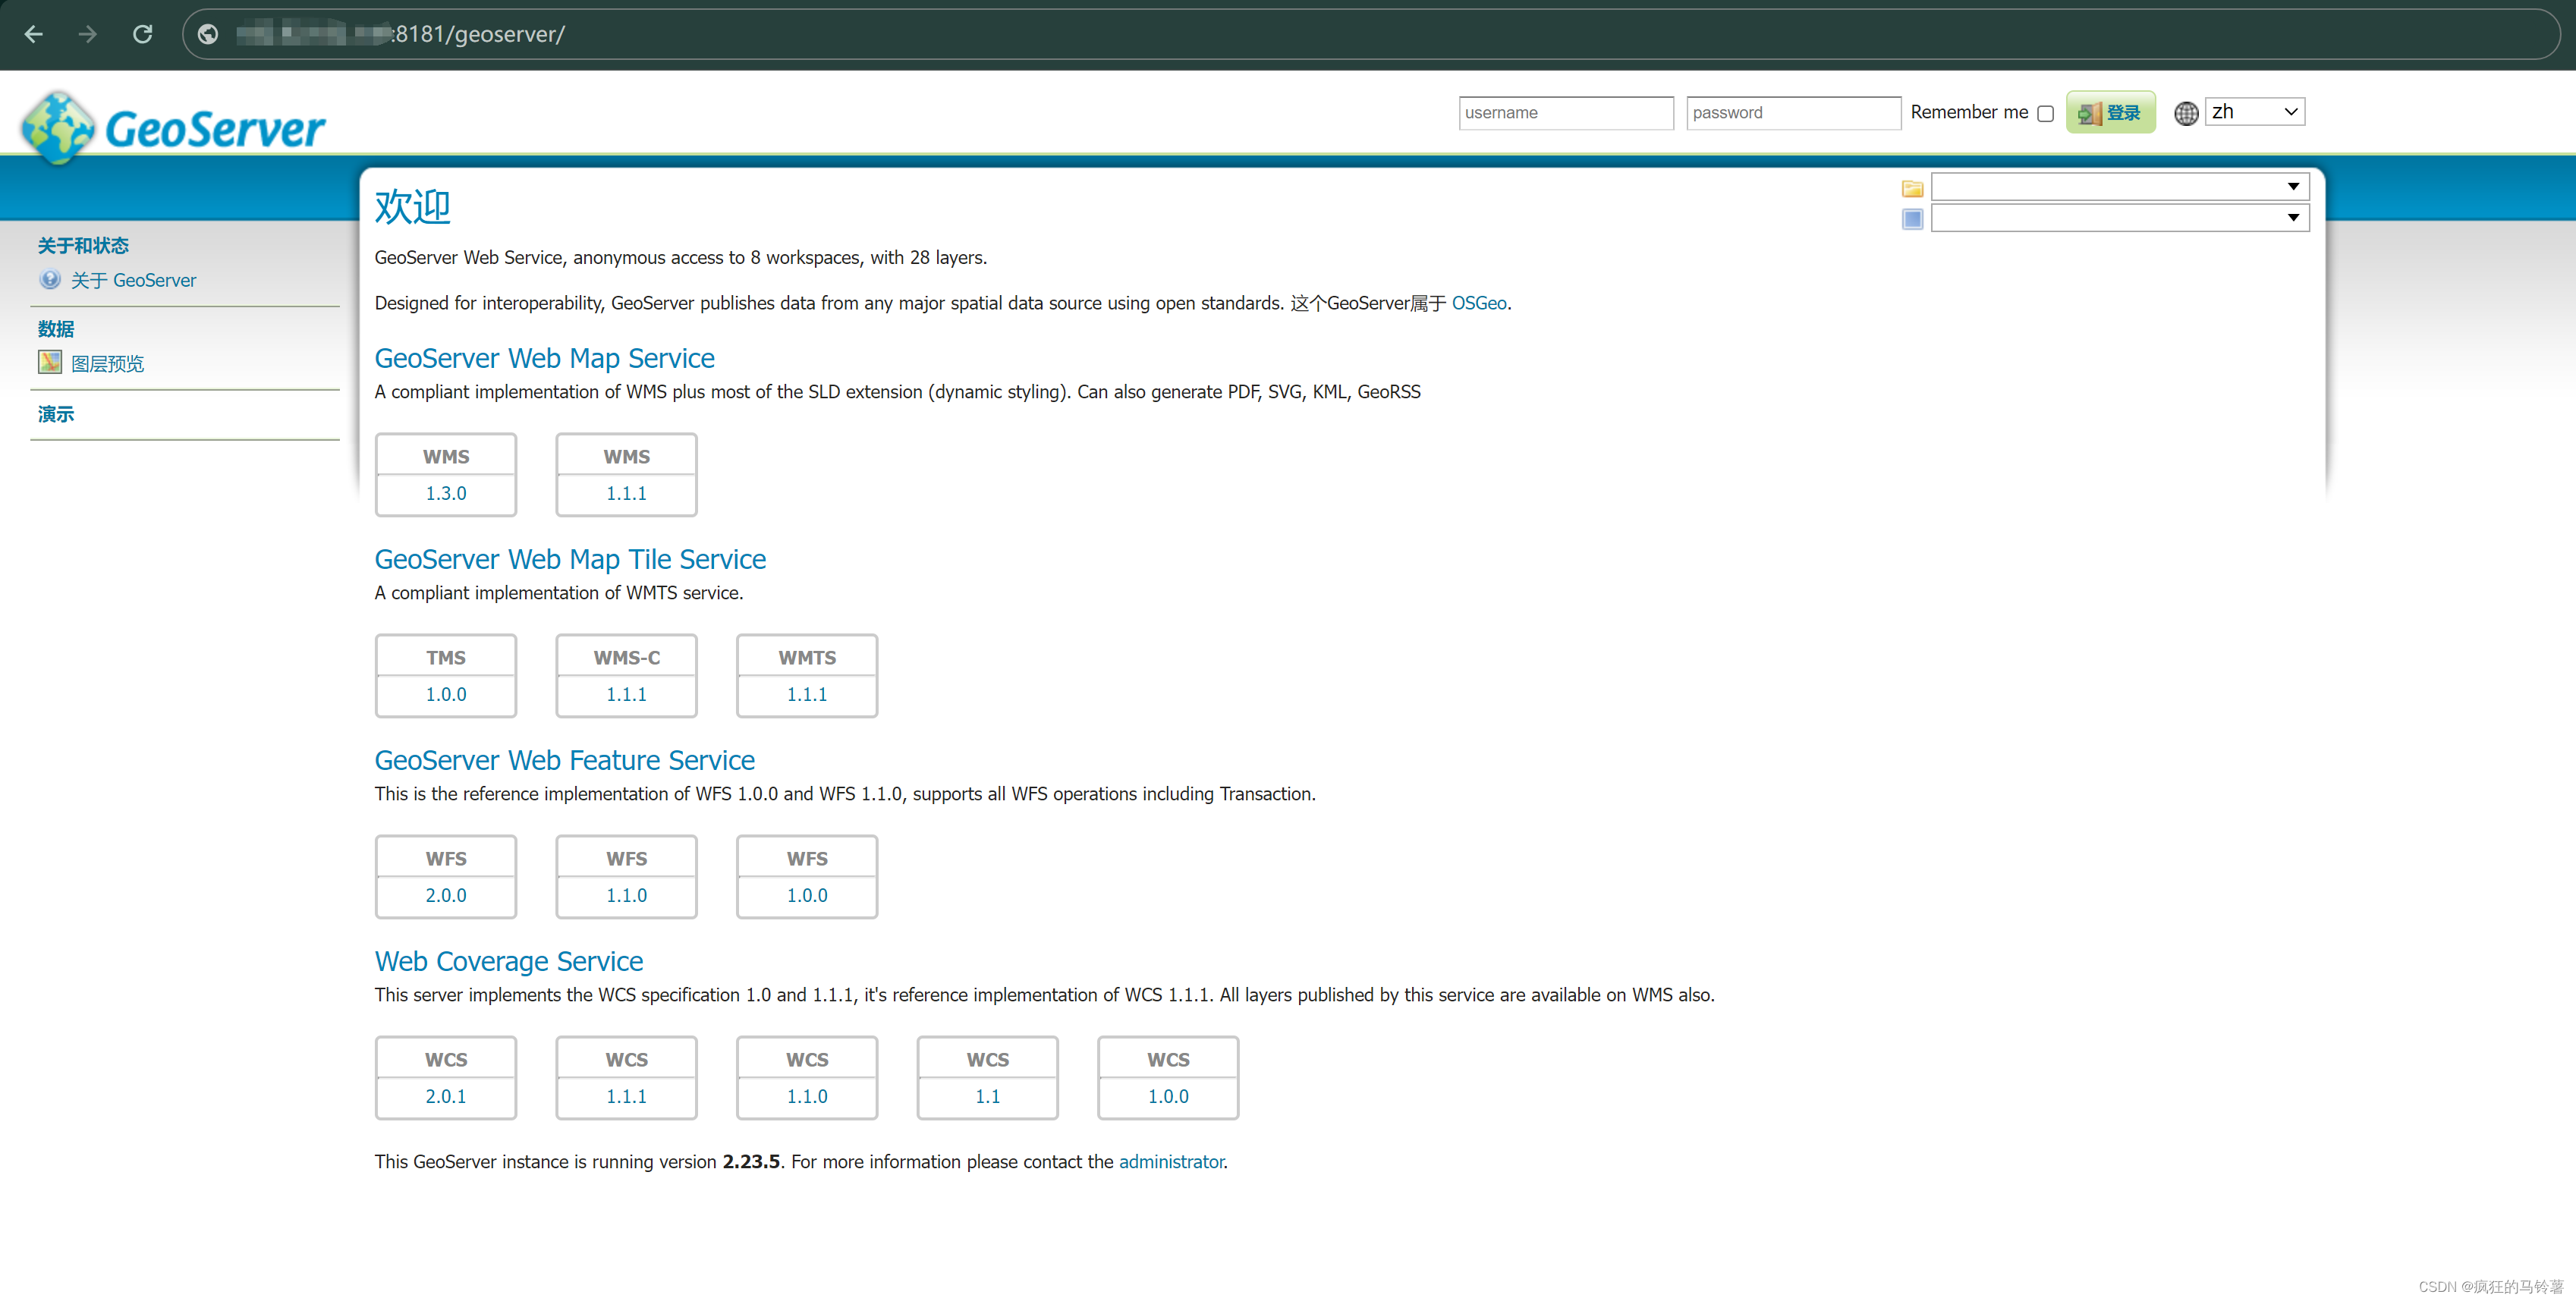Follow the OSGeo link
This screenshot has height=1301, width=2576.
point(1478,303)
